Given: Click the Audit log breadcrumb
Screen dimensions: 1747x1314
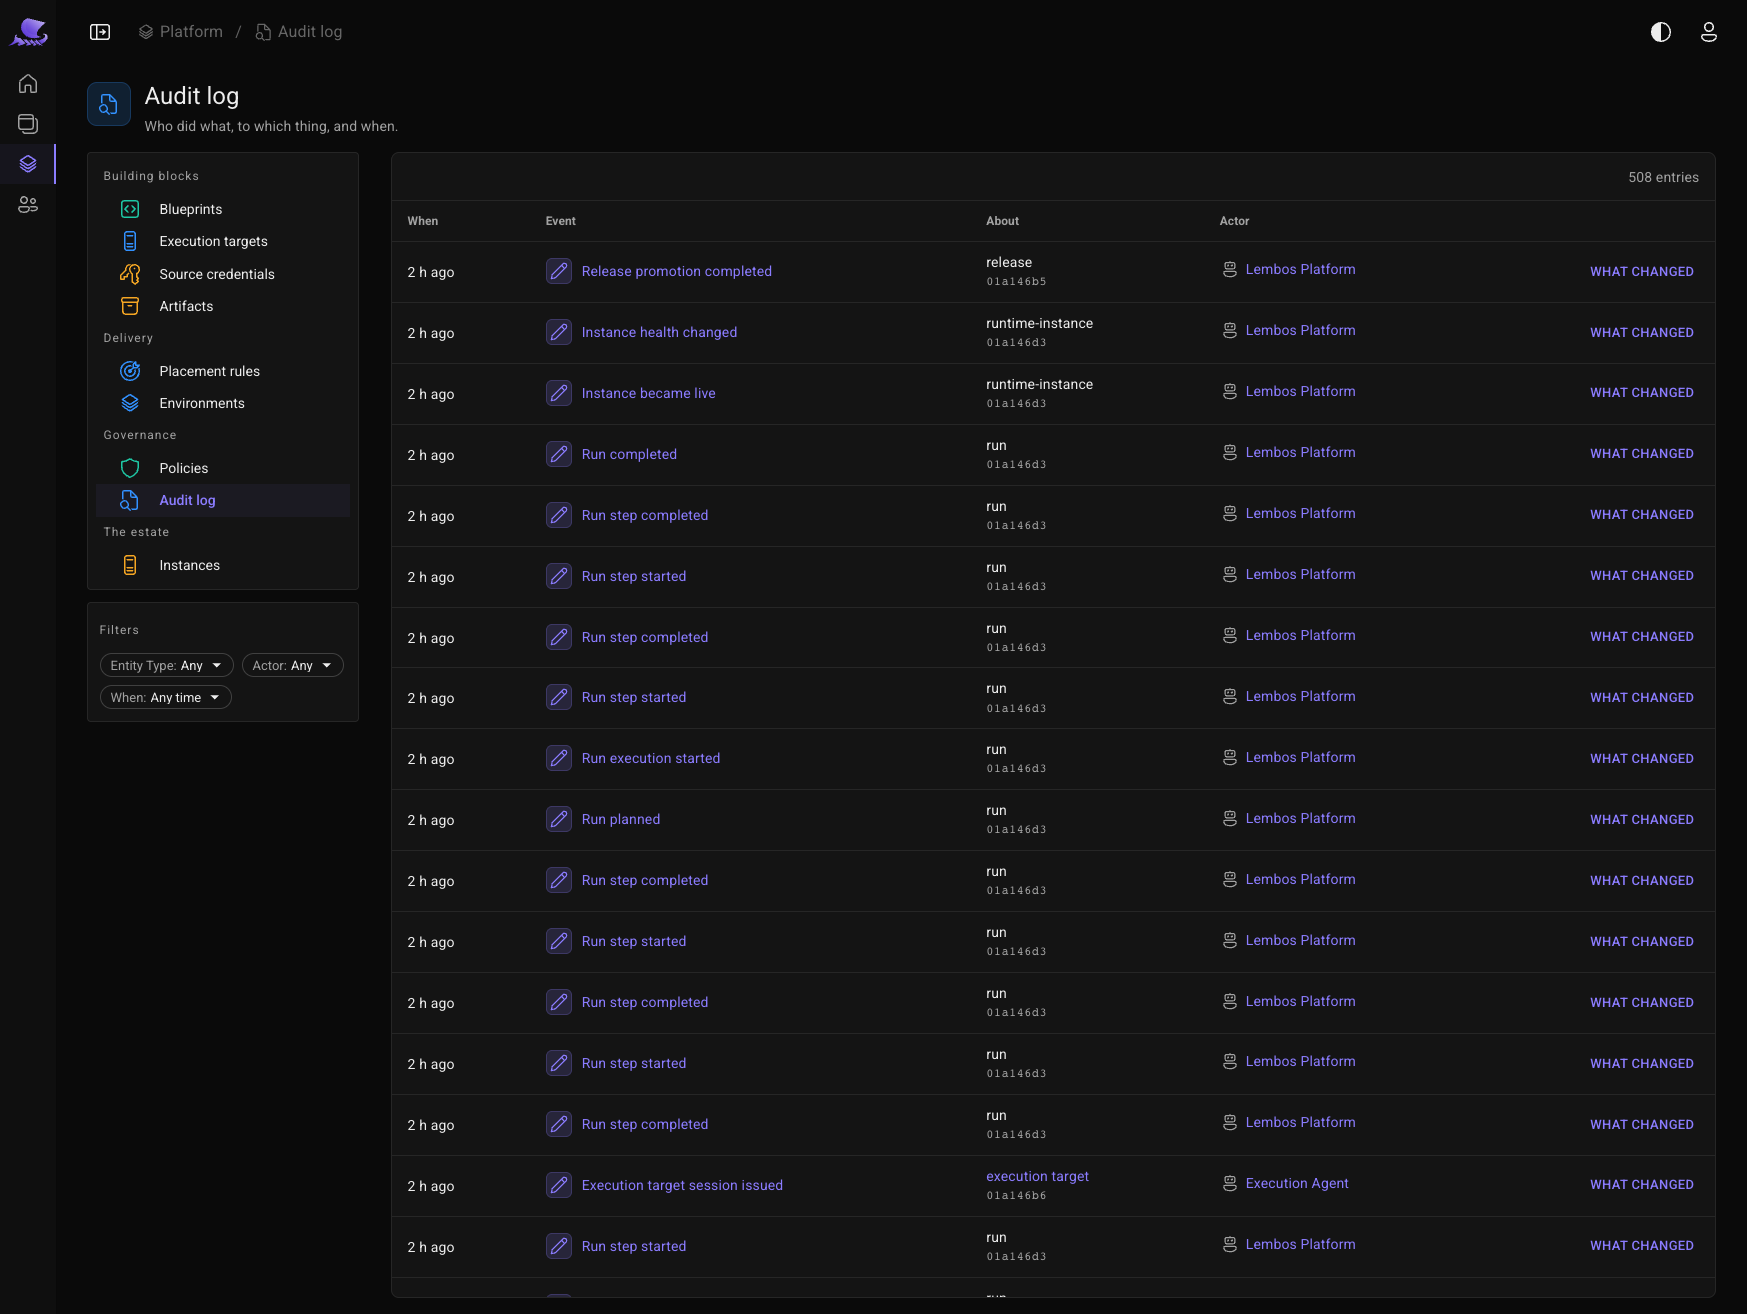Looking at the screenshot, I should (x=299, y=32).
